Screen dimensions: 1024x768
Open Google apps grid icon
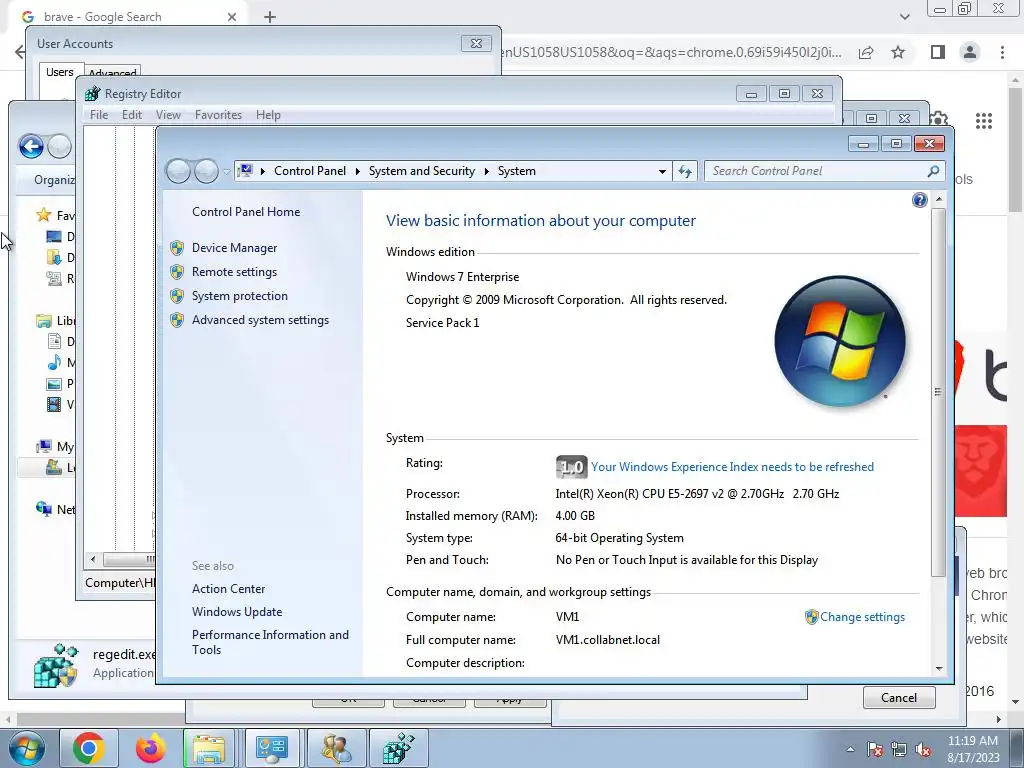coord(984,120)
